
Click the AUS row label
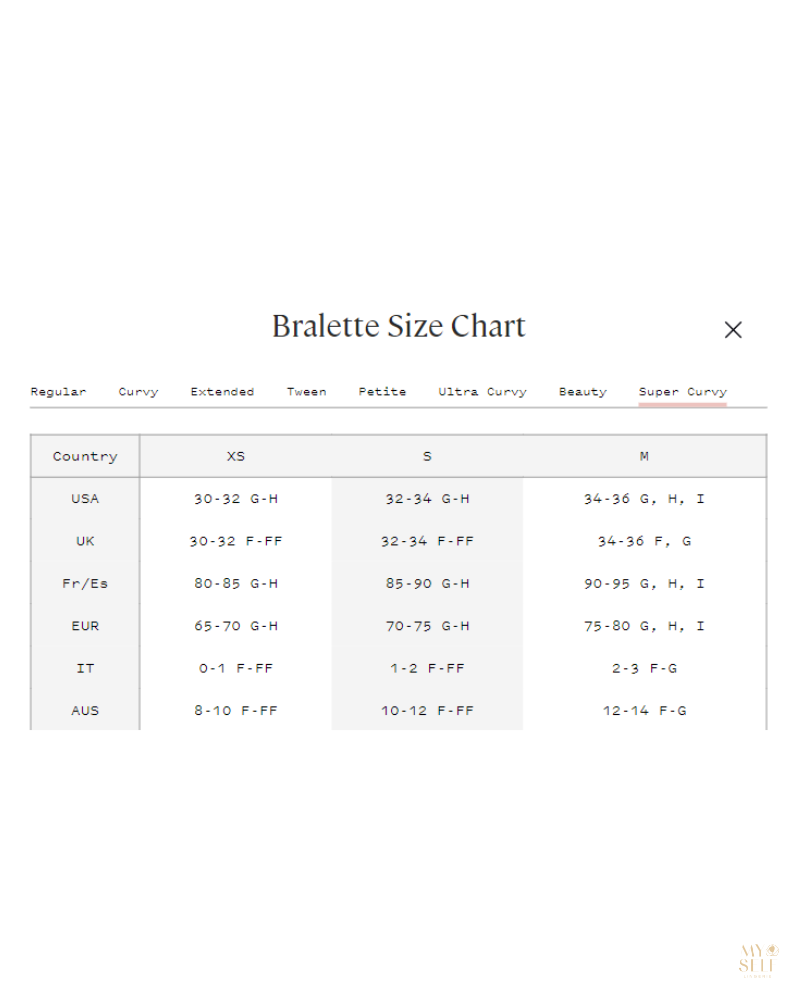point(85,711)
